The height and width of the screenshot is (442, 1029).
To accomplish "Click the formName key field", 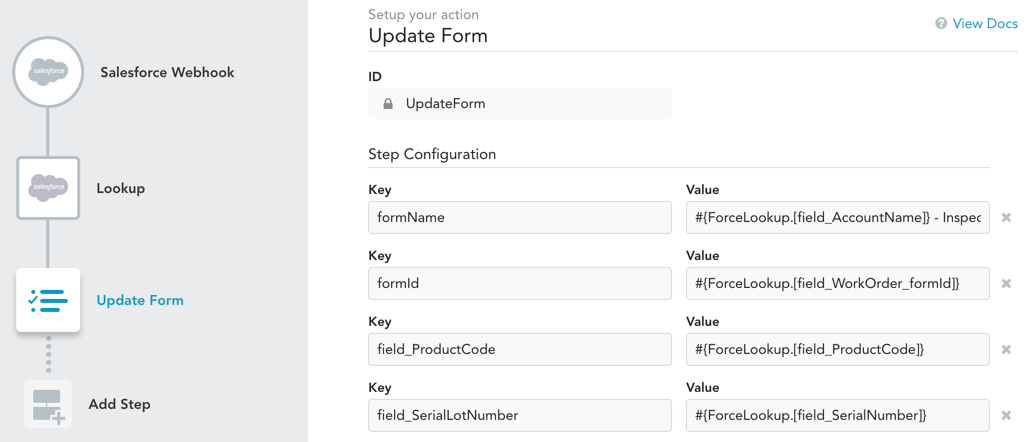I will pyautogui.click(x=519, y=218).
